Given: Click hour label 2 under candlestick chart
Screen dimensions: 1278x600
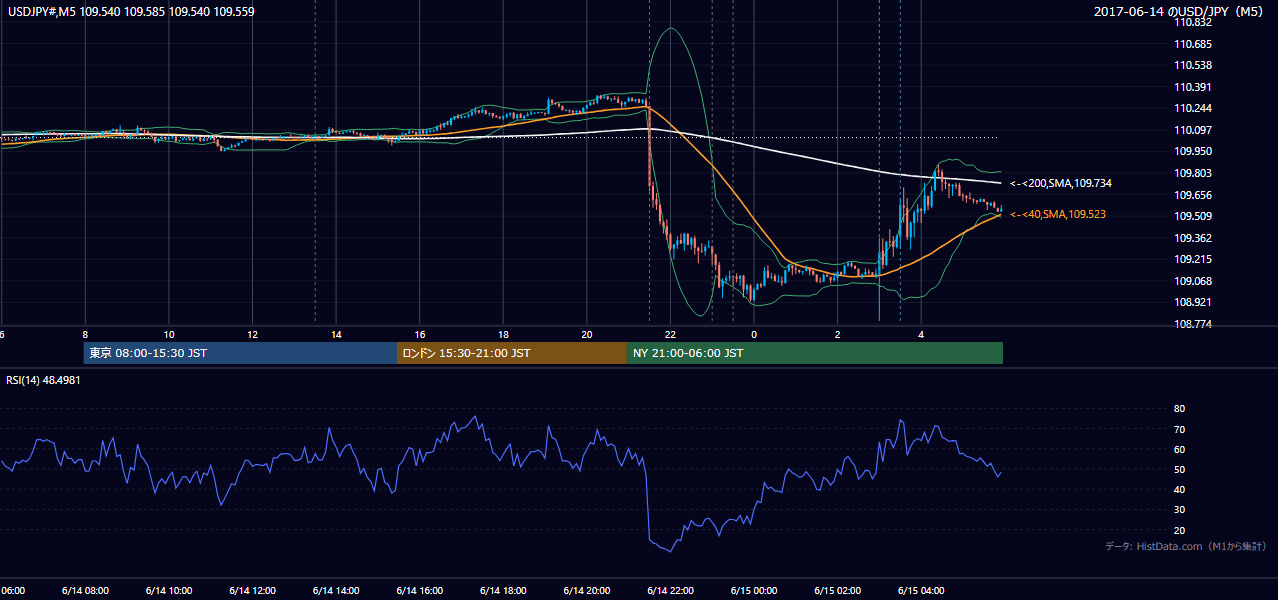Looking at the screenshot, I should pyautogui.click(x=837, y=334).
